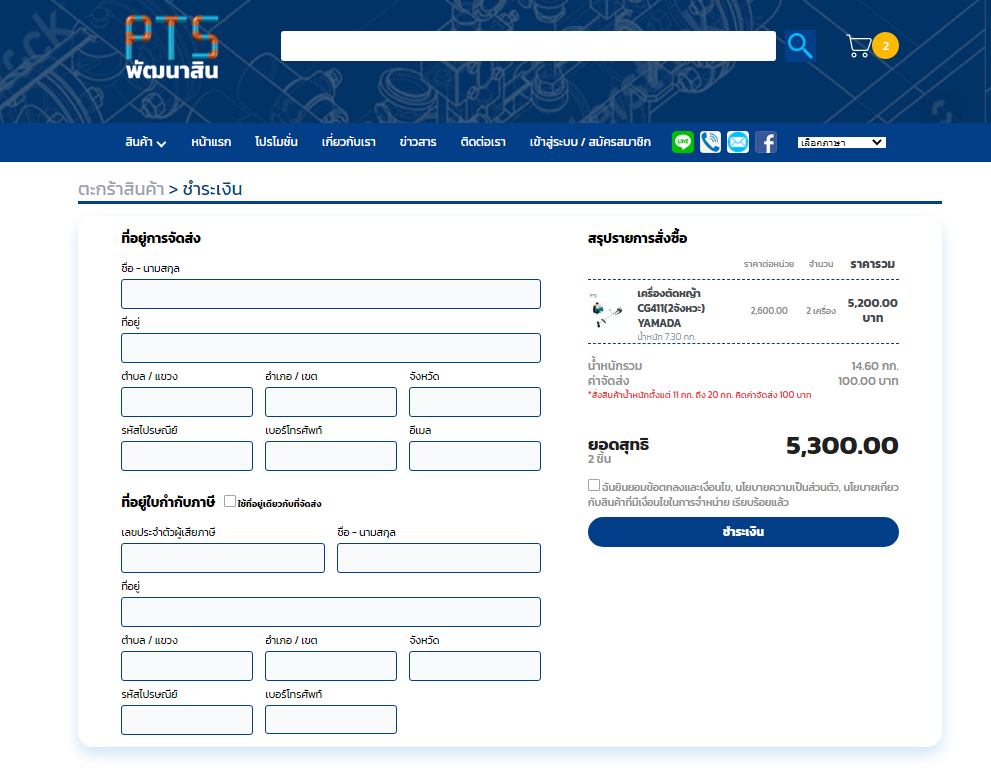Go to the หน้าแรก home page
991x774 pixels.
pyautogui.click(x=211, y=142)
